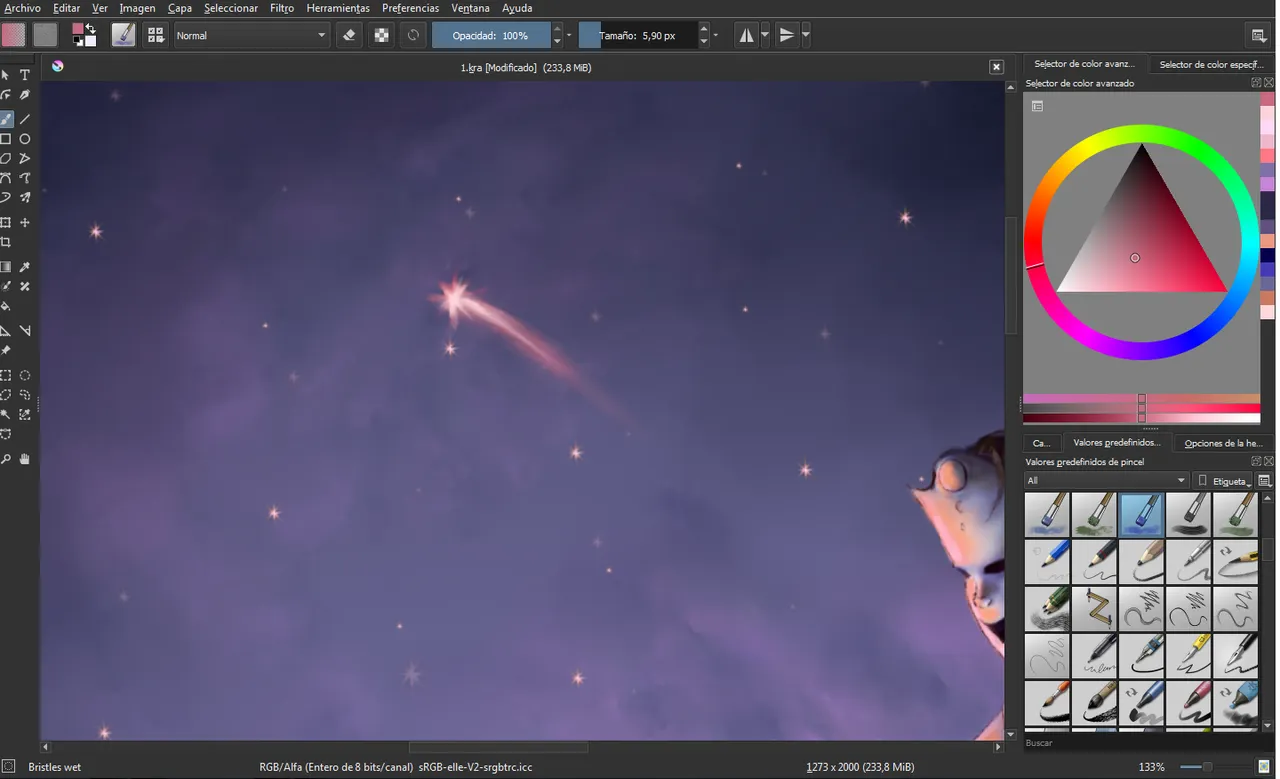Open the Preferencias menu

pos(410,8)
